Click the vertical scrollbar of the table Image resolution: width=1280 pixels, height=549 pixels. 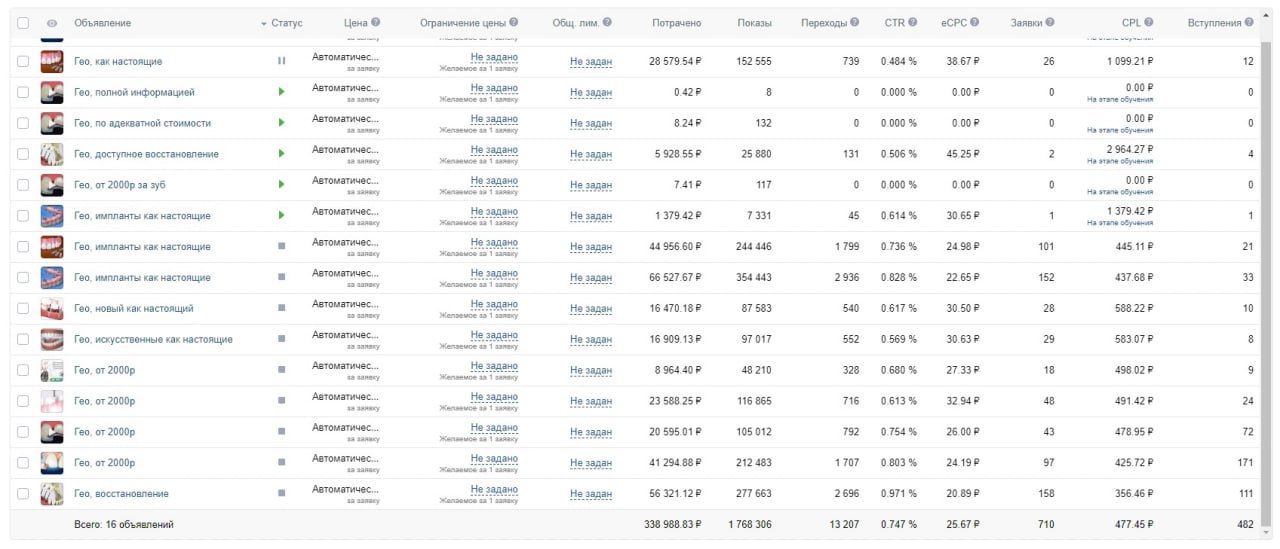coord(1265,280)
